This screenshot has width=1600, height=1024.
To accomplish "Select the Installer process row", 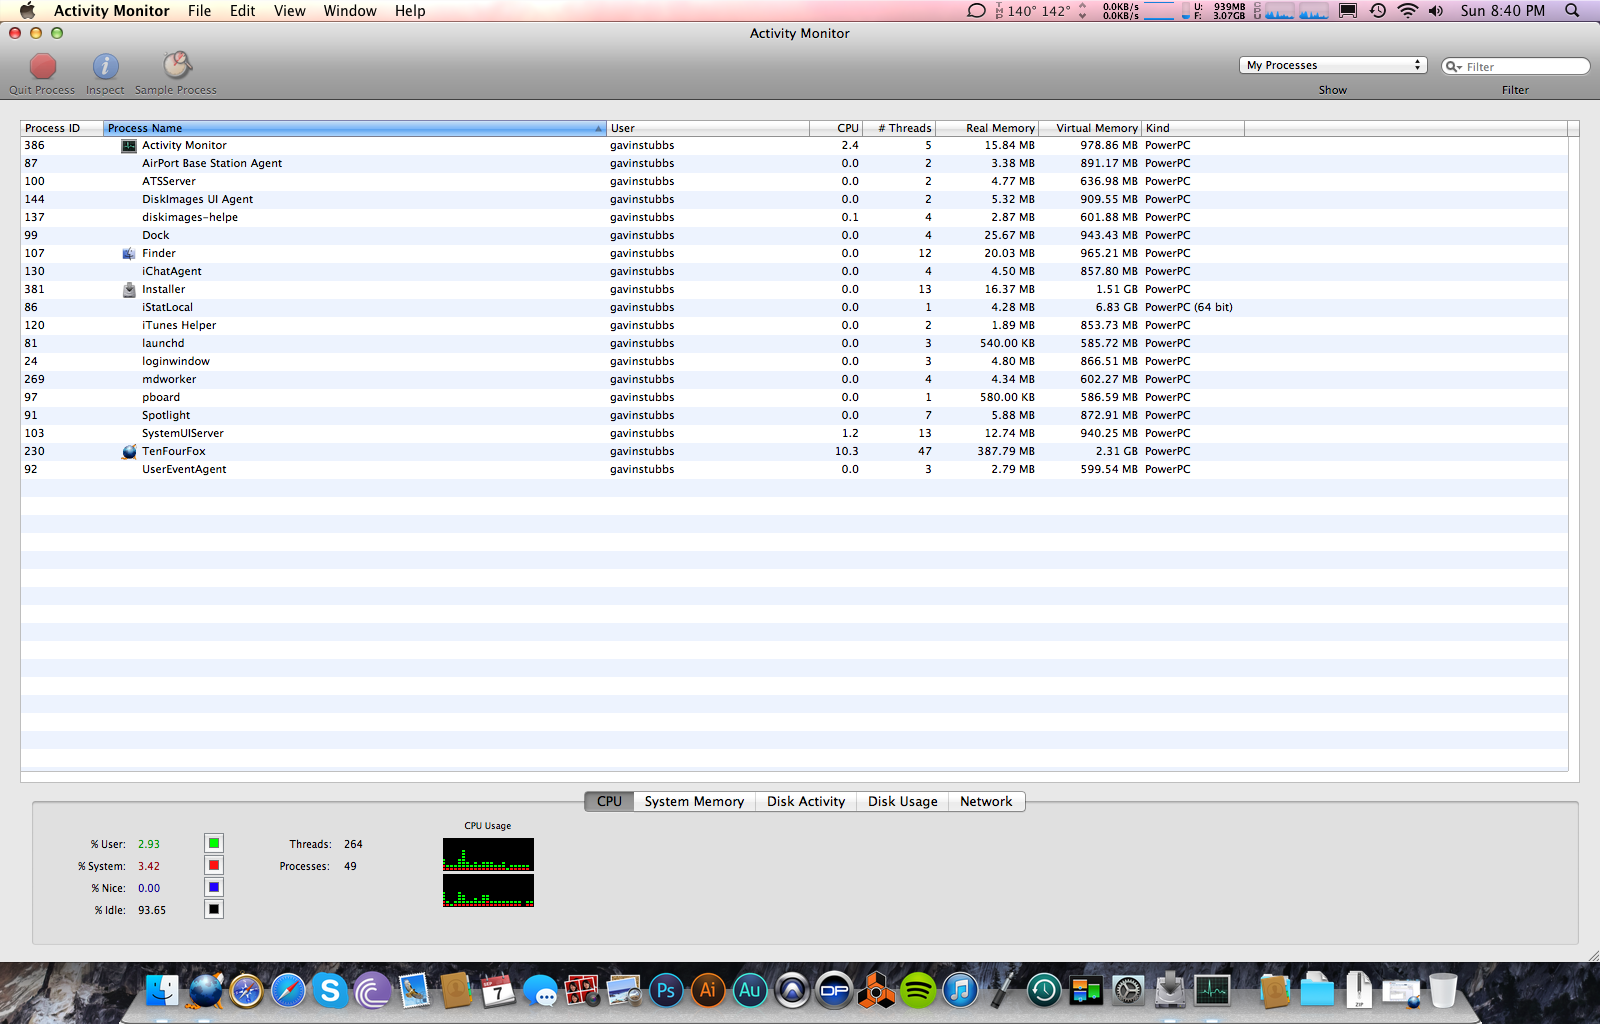I will (794, 290).
